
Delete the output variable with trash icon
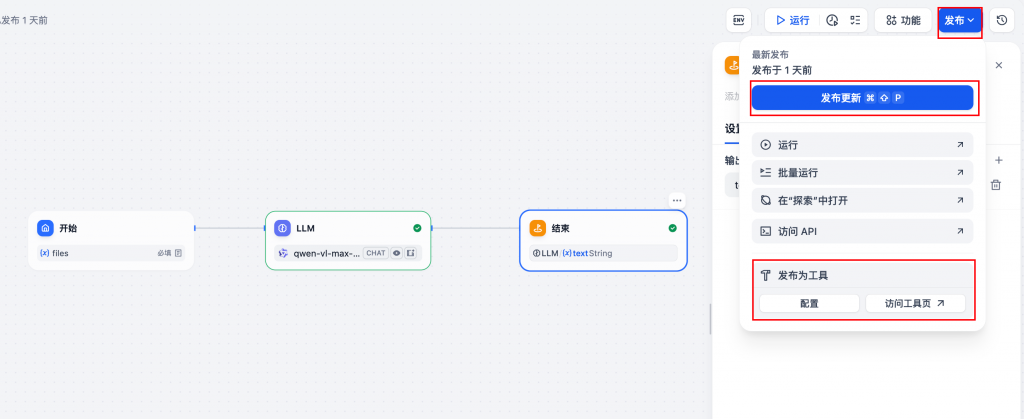(x=996, y=185)
